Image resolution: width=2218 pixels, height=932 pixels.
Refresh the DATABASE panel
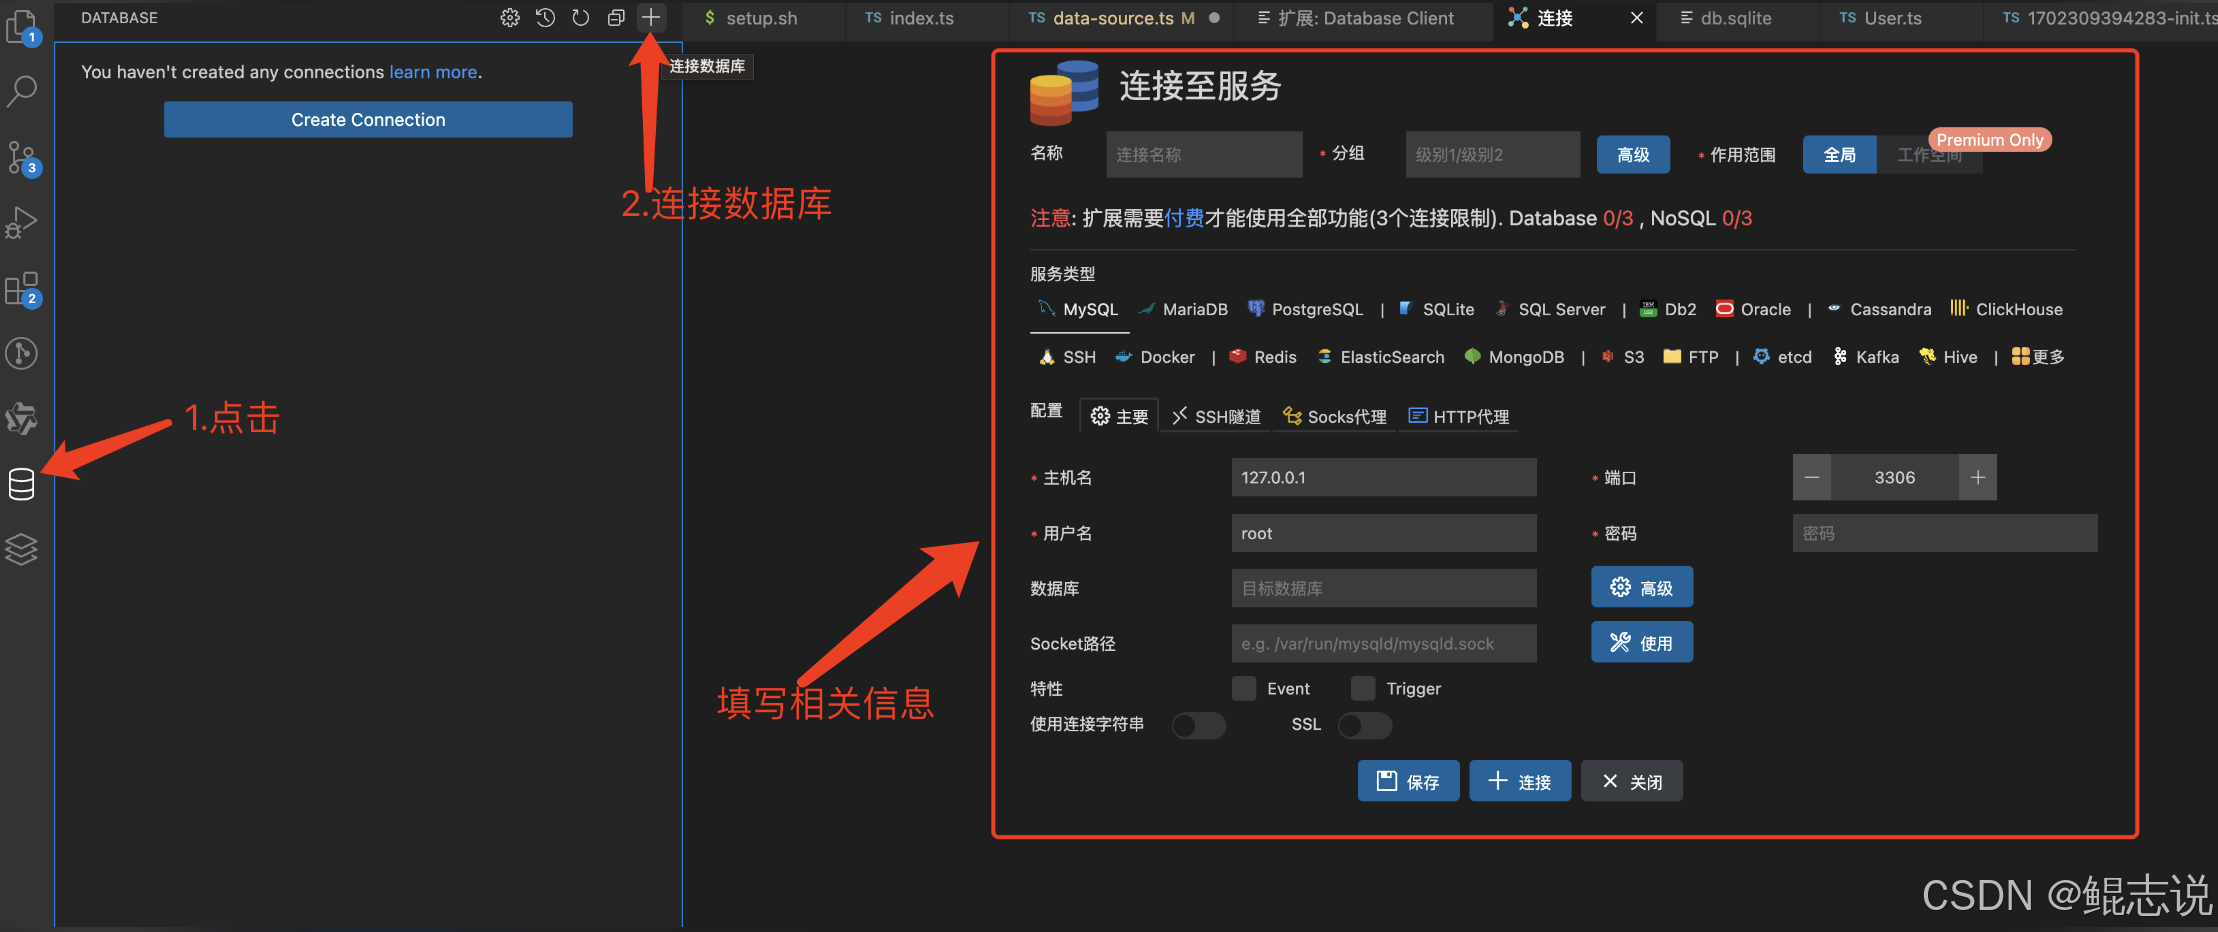pos(580,17)
